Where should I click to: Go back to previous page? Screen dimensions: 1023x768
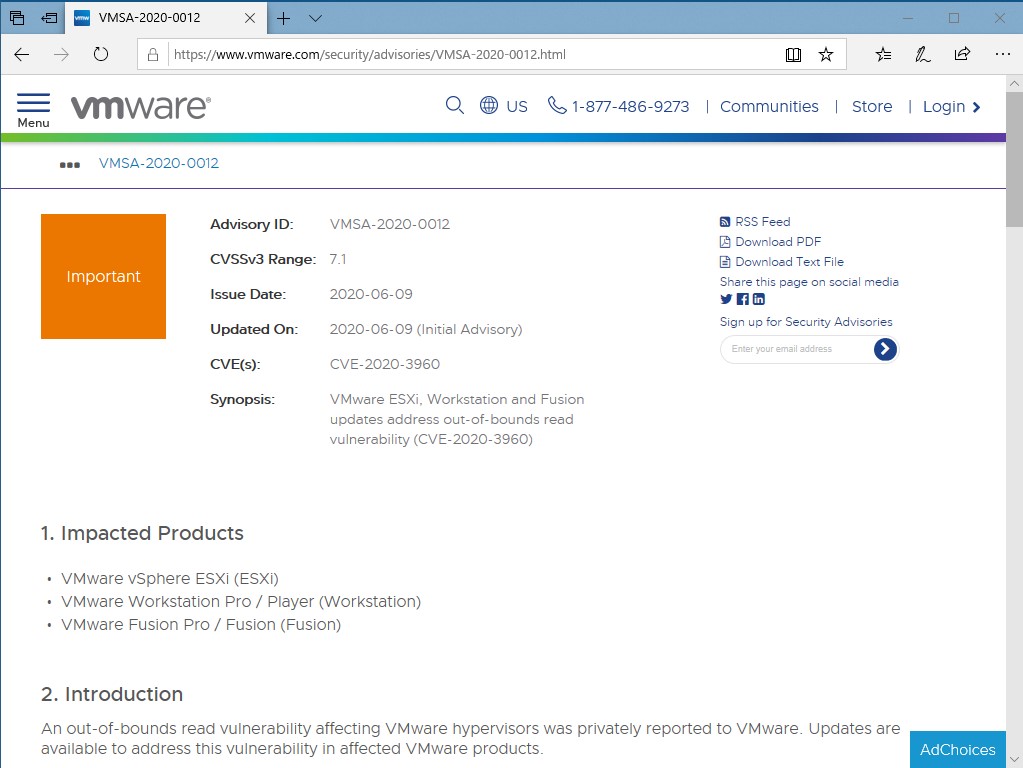click(x=22, y=54)
